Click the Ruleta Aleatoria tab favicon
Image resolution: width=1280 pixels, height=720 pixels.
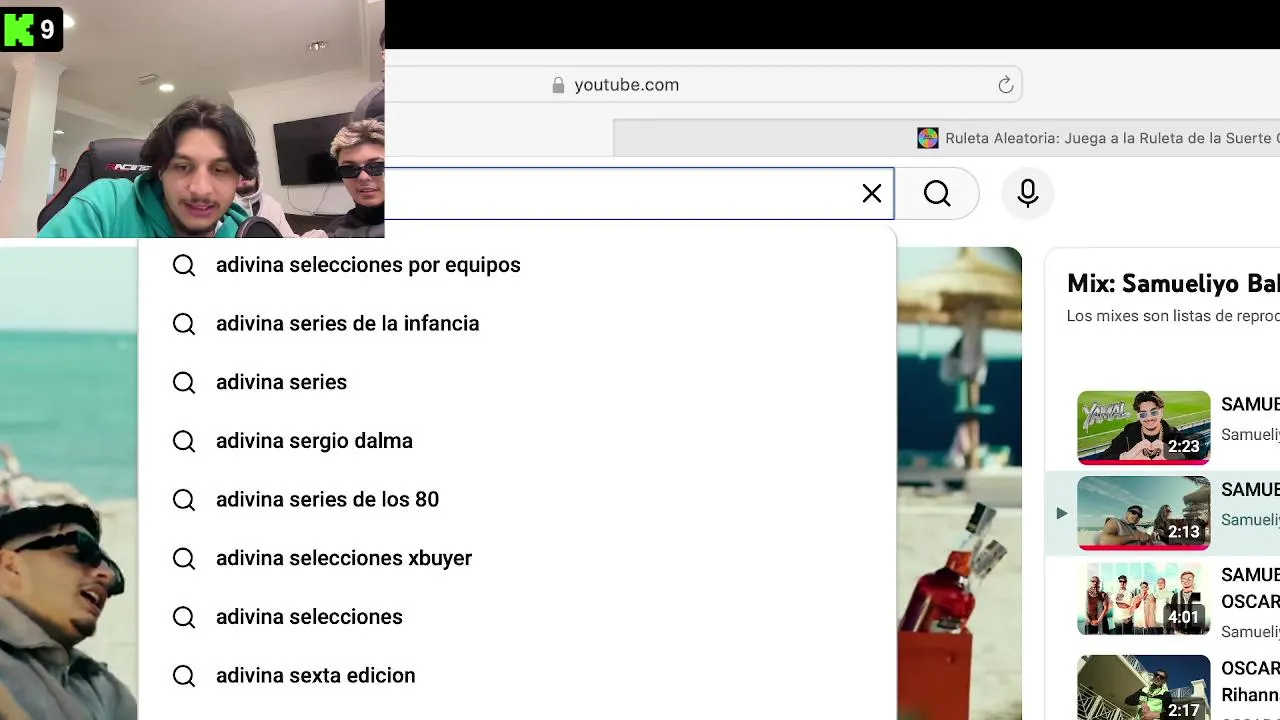[928, 138]
